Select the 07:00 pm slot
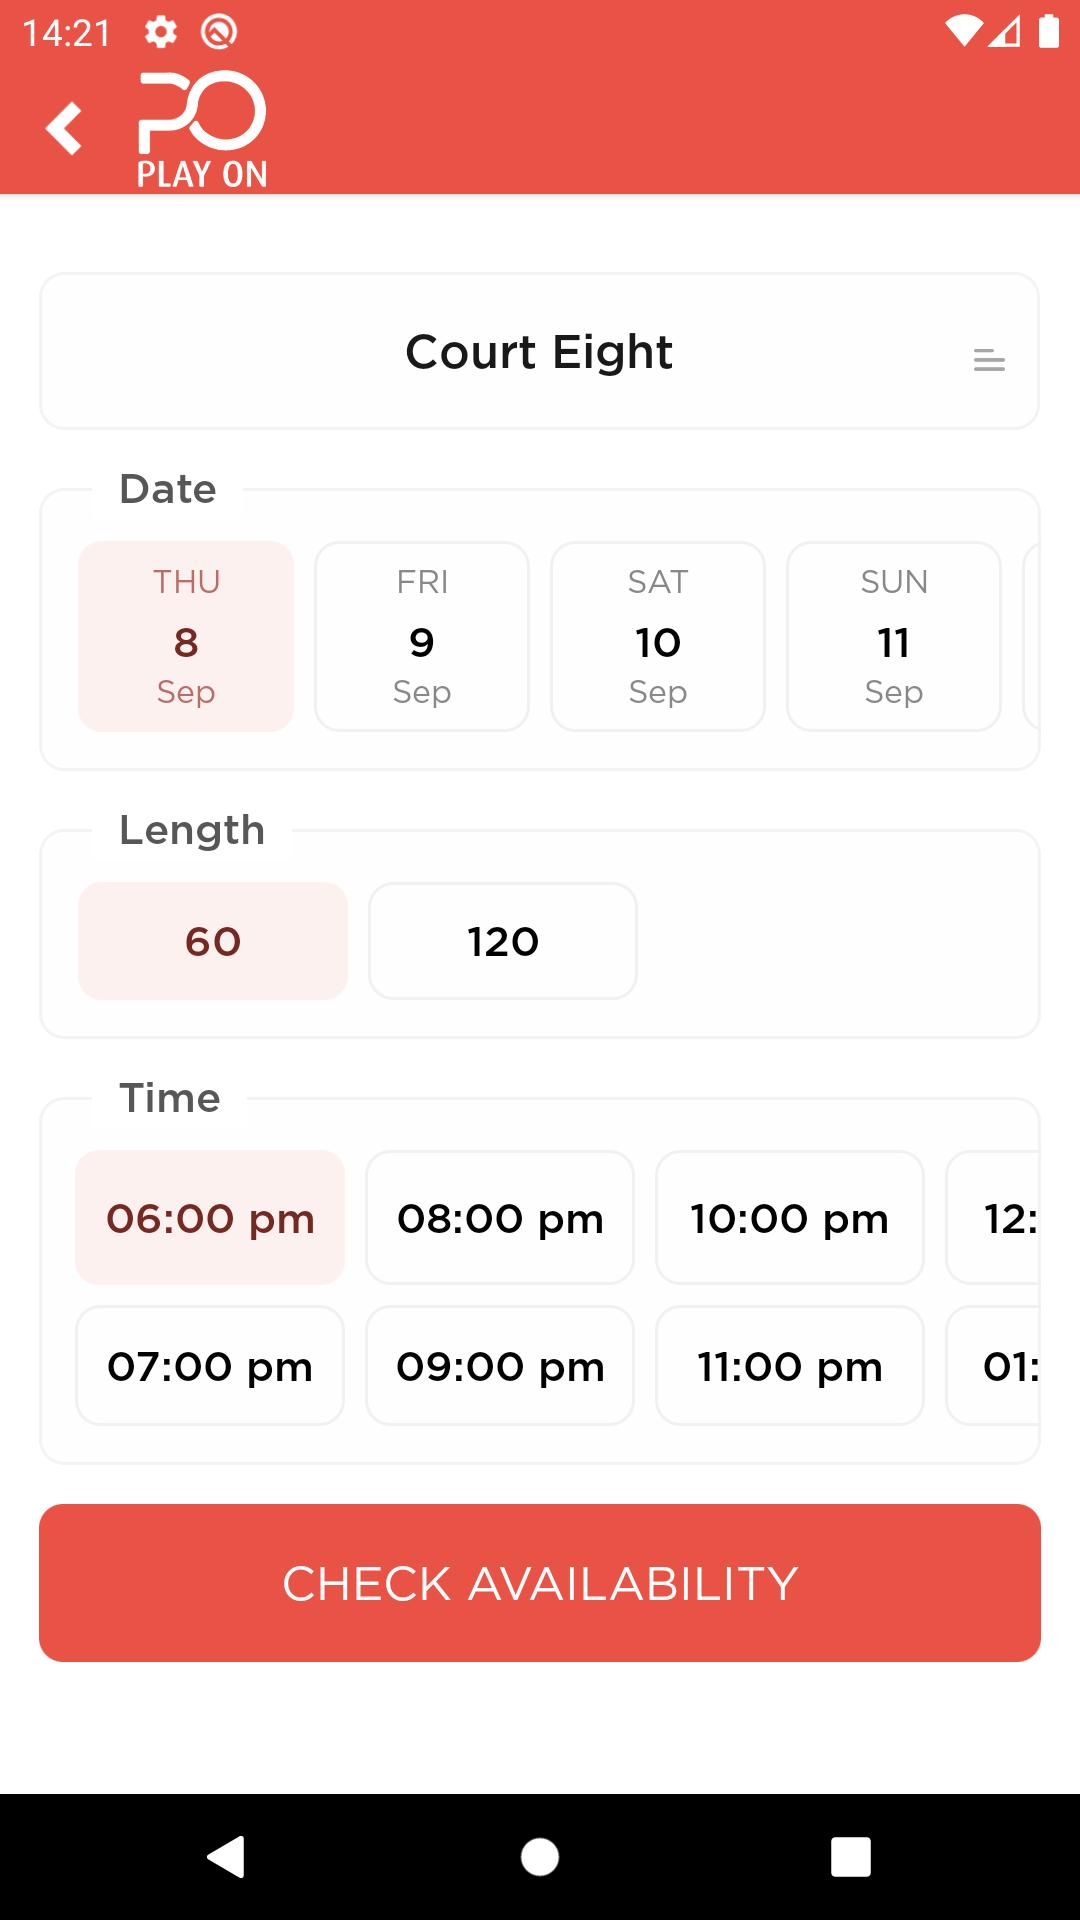This screenshot has width=1080, height=1920. (210, 1366)
